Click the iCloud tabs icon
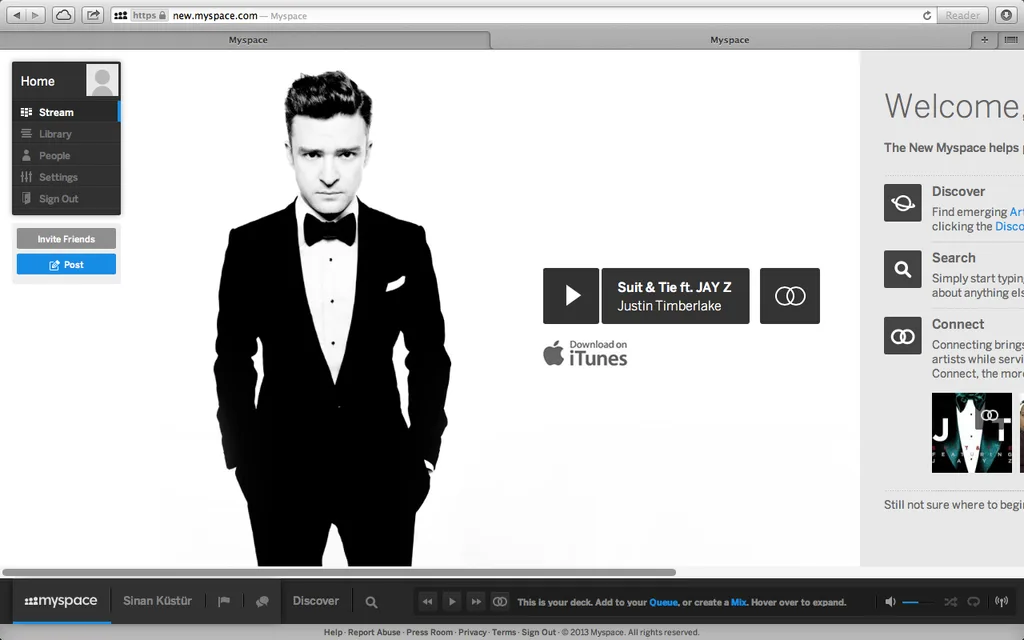The width and height of the screenshot is (1024, 640). coord(63,15)
